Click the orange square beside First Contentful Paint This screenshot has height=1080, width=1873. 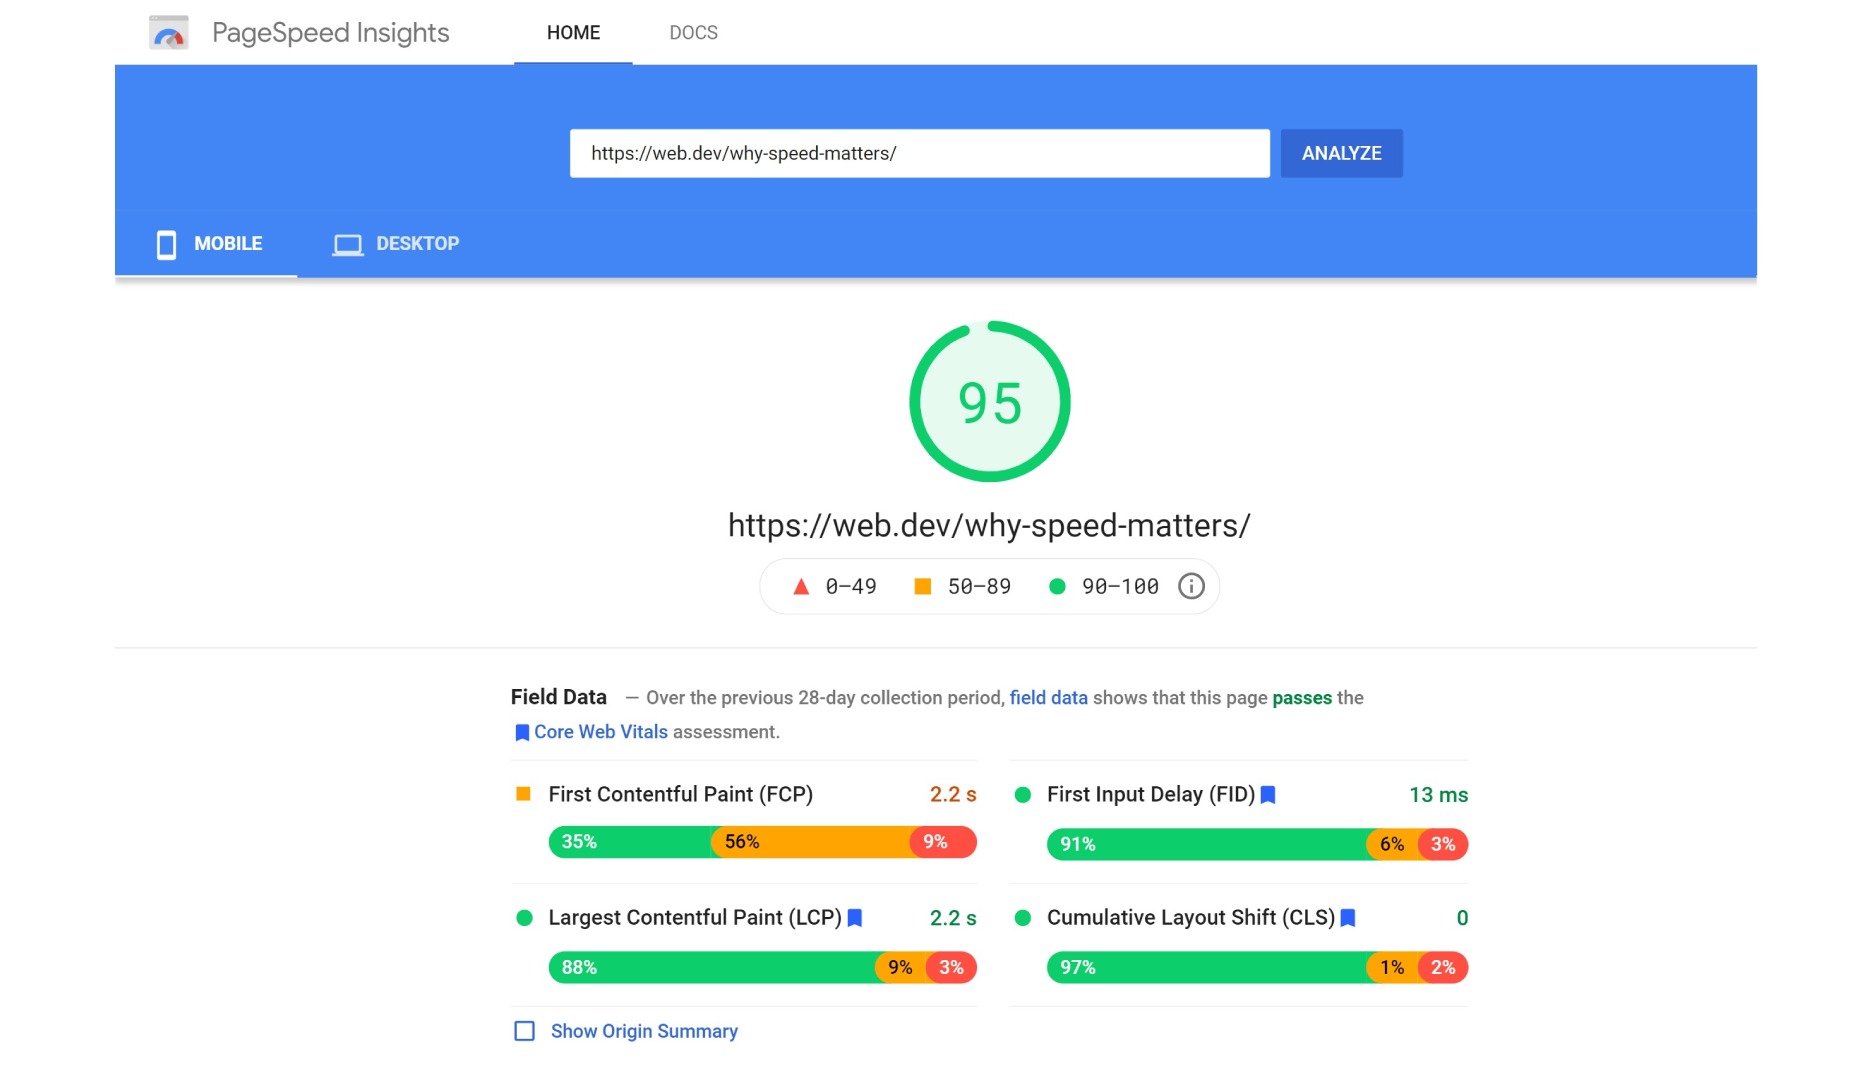523,794
